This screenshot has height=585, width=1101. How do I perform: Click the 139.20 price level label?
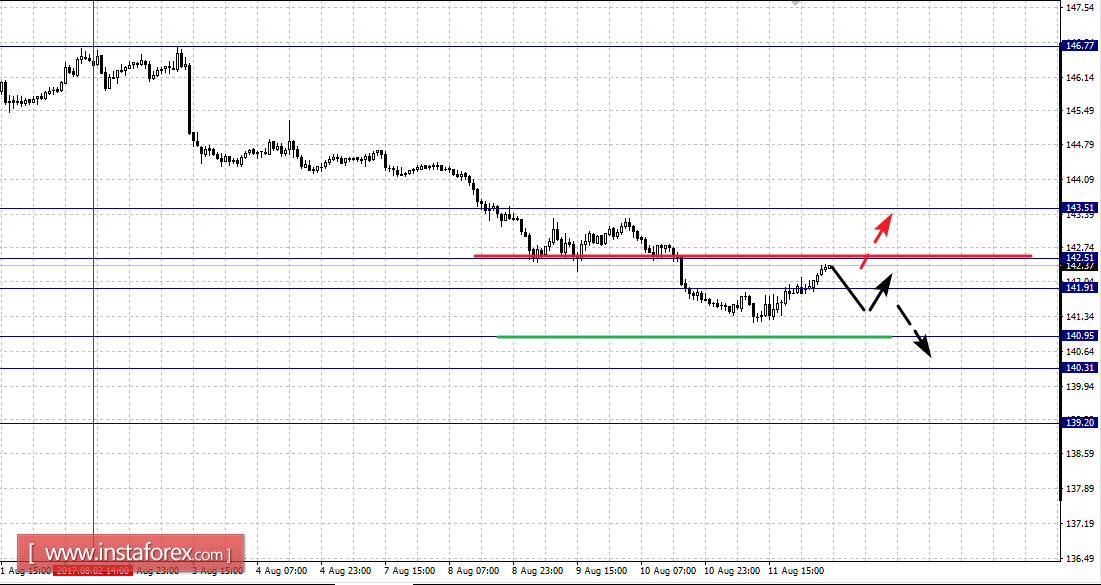click(1079, 423)
